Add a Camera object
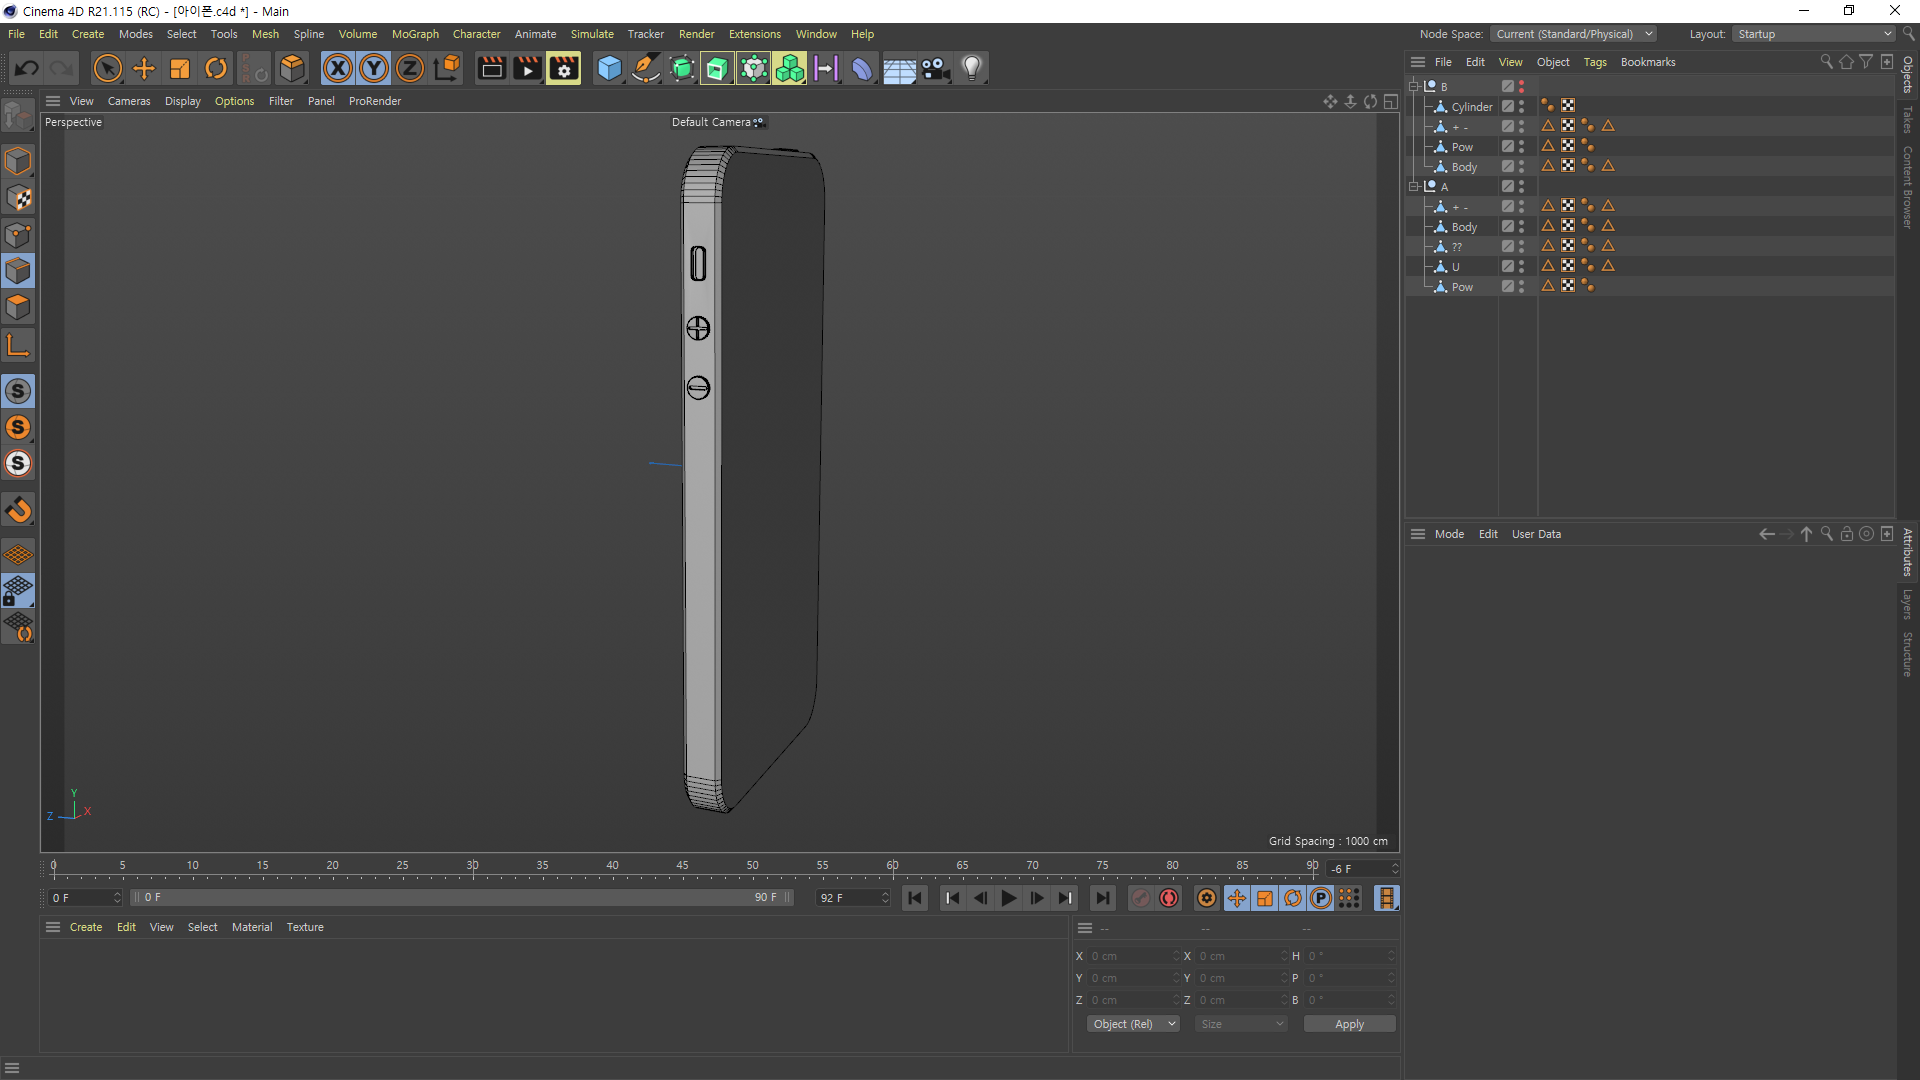 935,68
